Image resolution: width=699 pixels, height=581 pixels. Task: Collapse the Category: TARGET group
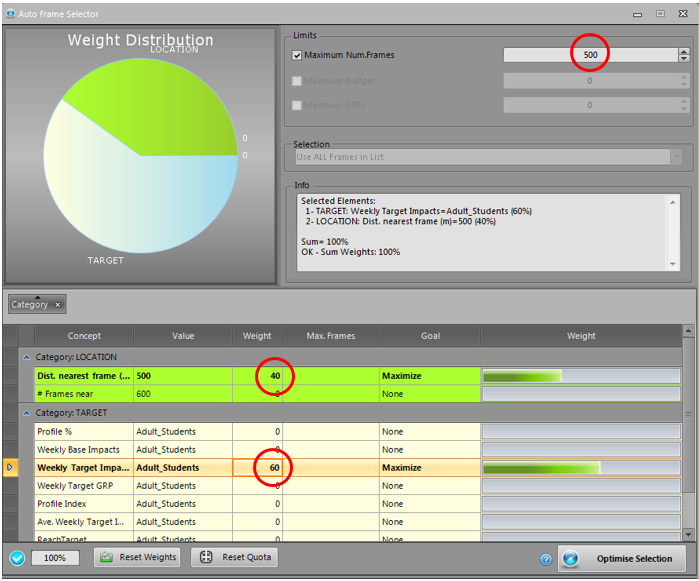tap(25, 412)
